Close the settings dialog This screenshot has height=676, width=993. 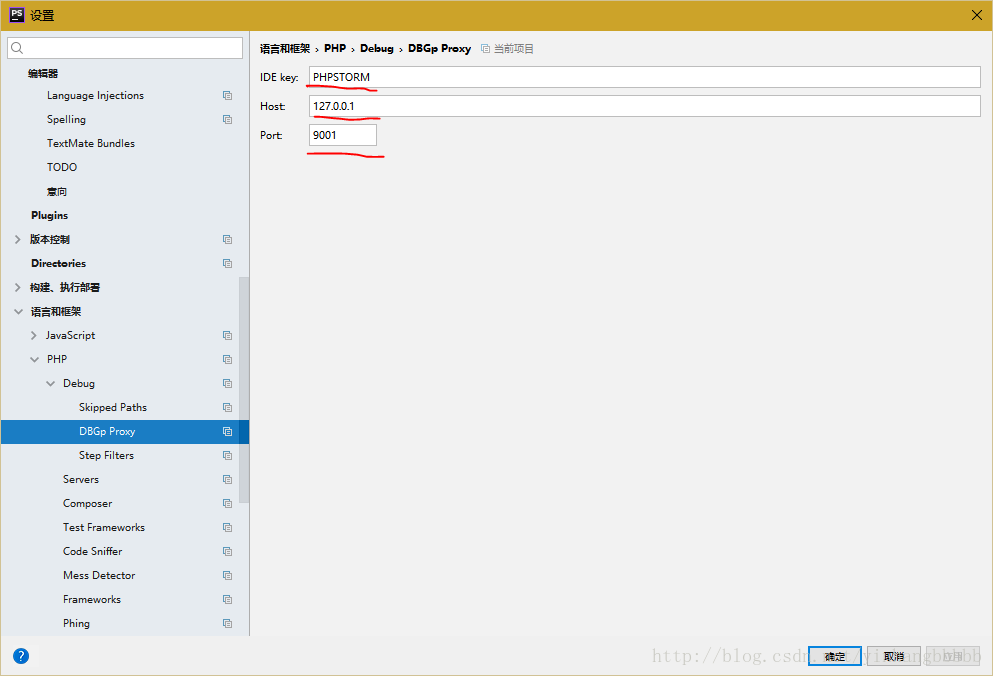pyautogui.click(x=977, y=15)
